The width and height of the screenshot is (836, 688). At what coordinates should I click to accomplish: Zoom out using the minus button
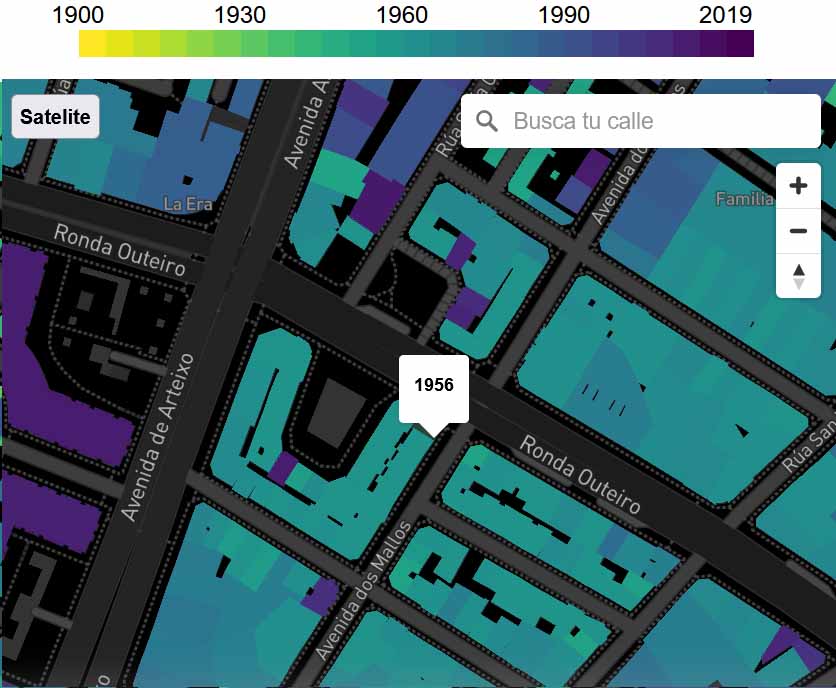pyautogui.click(x=798, y=231)
